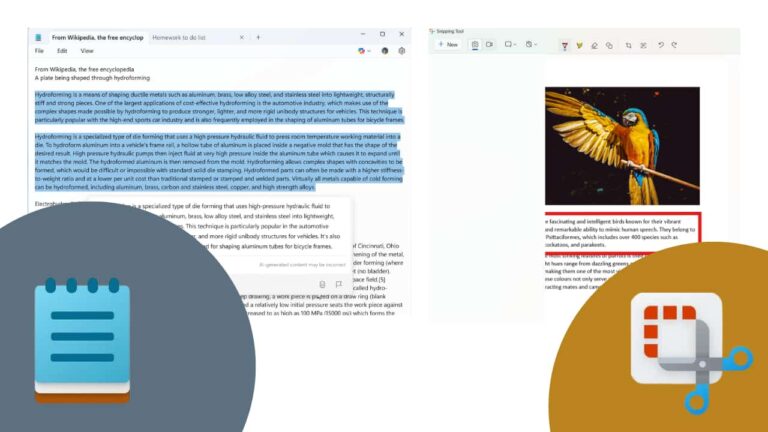The image size is (768, 432).
Task: Redo the Snipping Tool edit
Action: [x=674, y=45]
